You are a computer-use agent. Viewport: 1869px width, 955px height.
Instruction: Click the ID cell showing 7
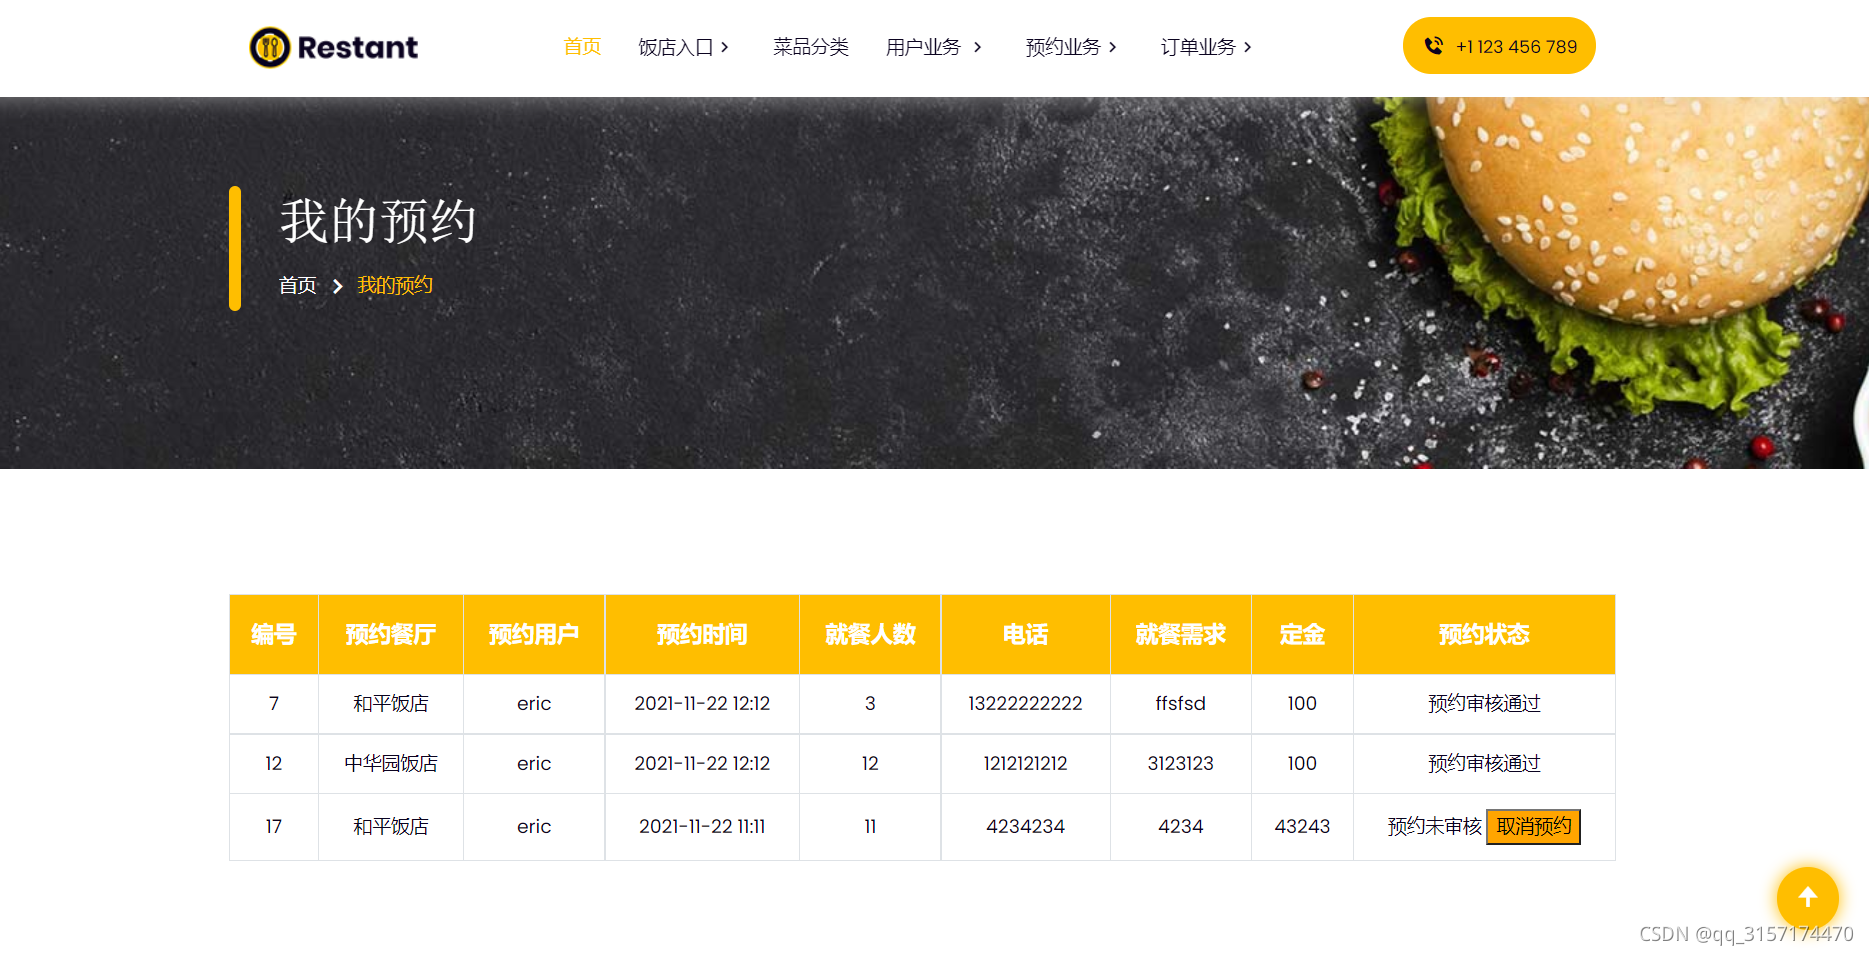[x=274, y=704]
